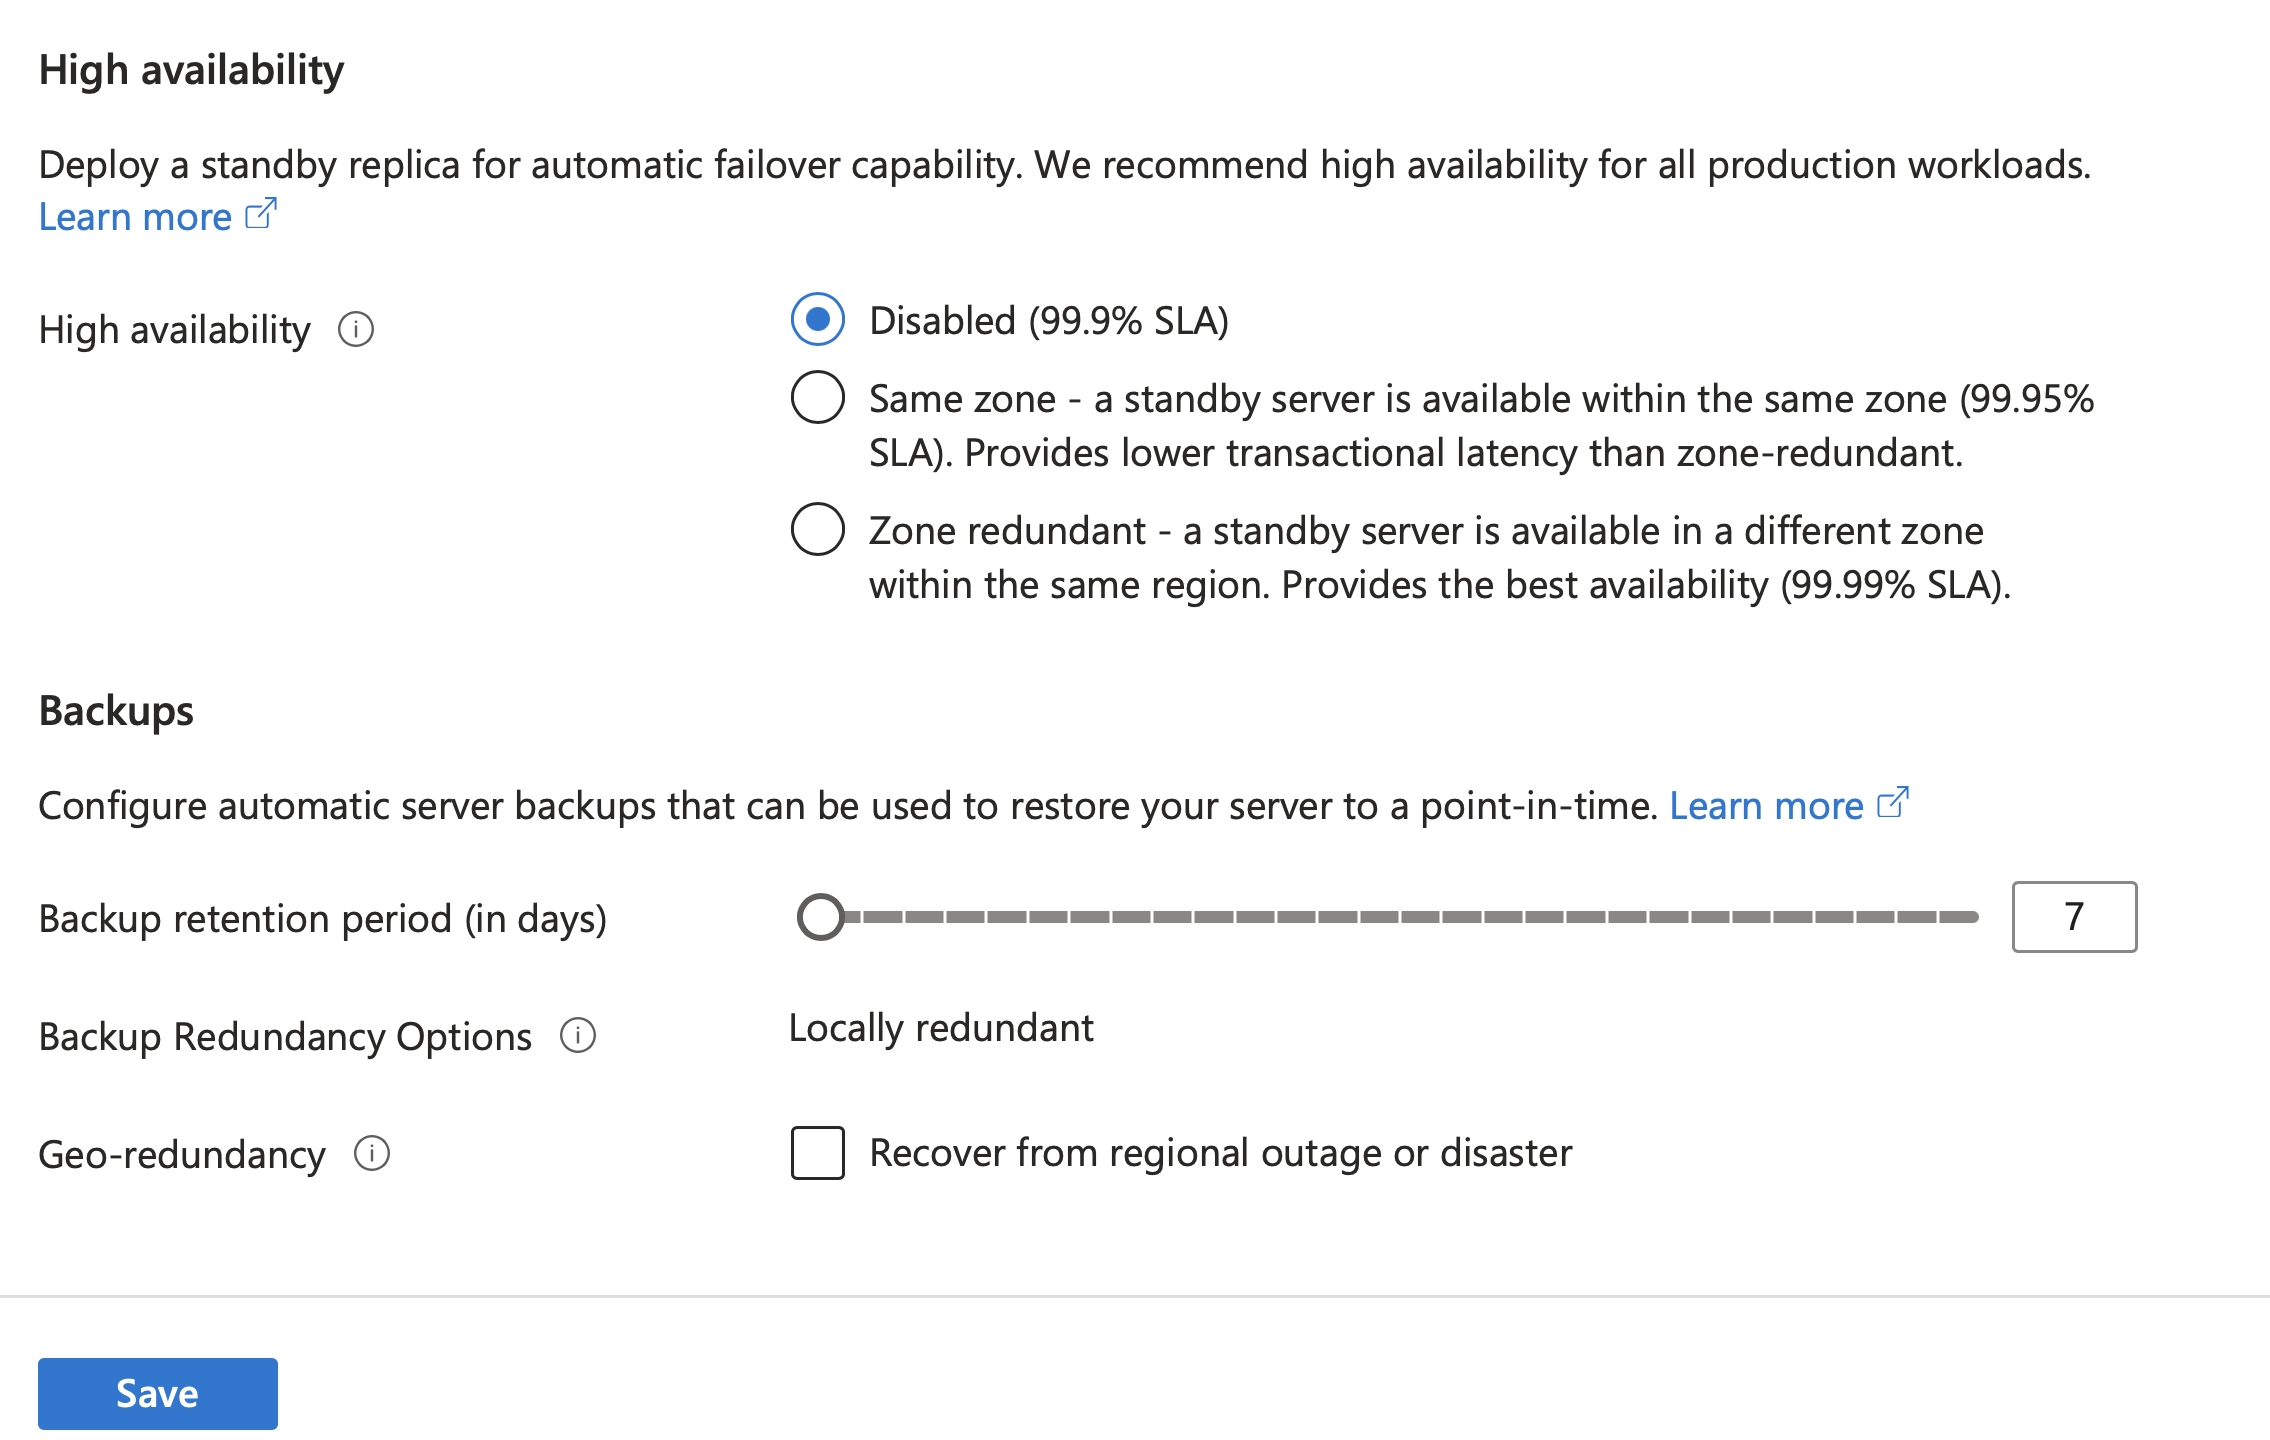Click the Backup Redundancy Options label

pyautogui.click(x=285, y=1036)
